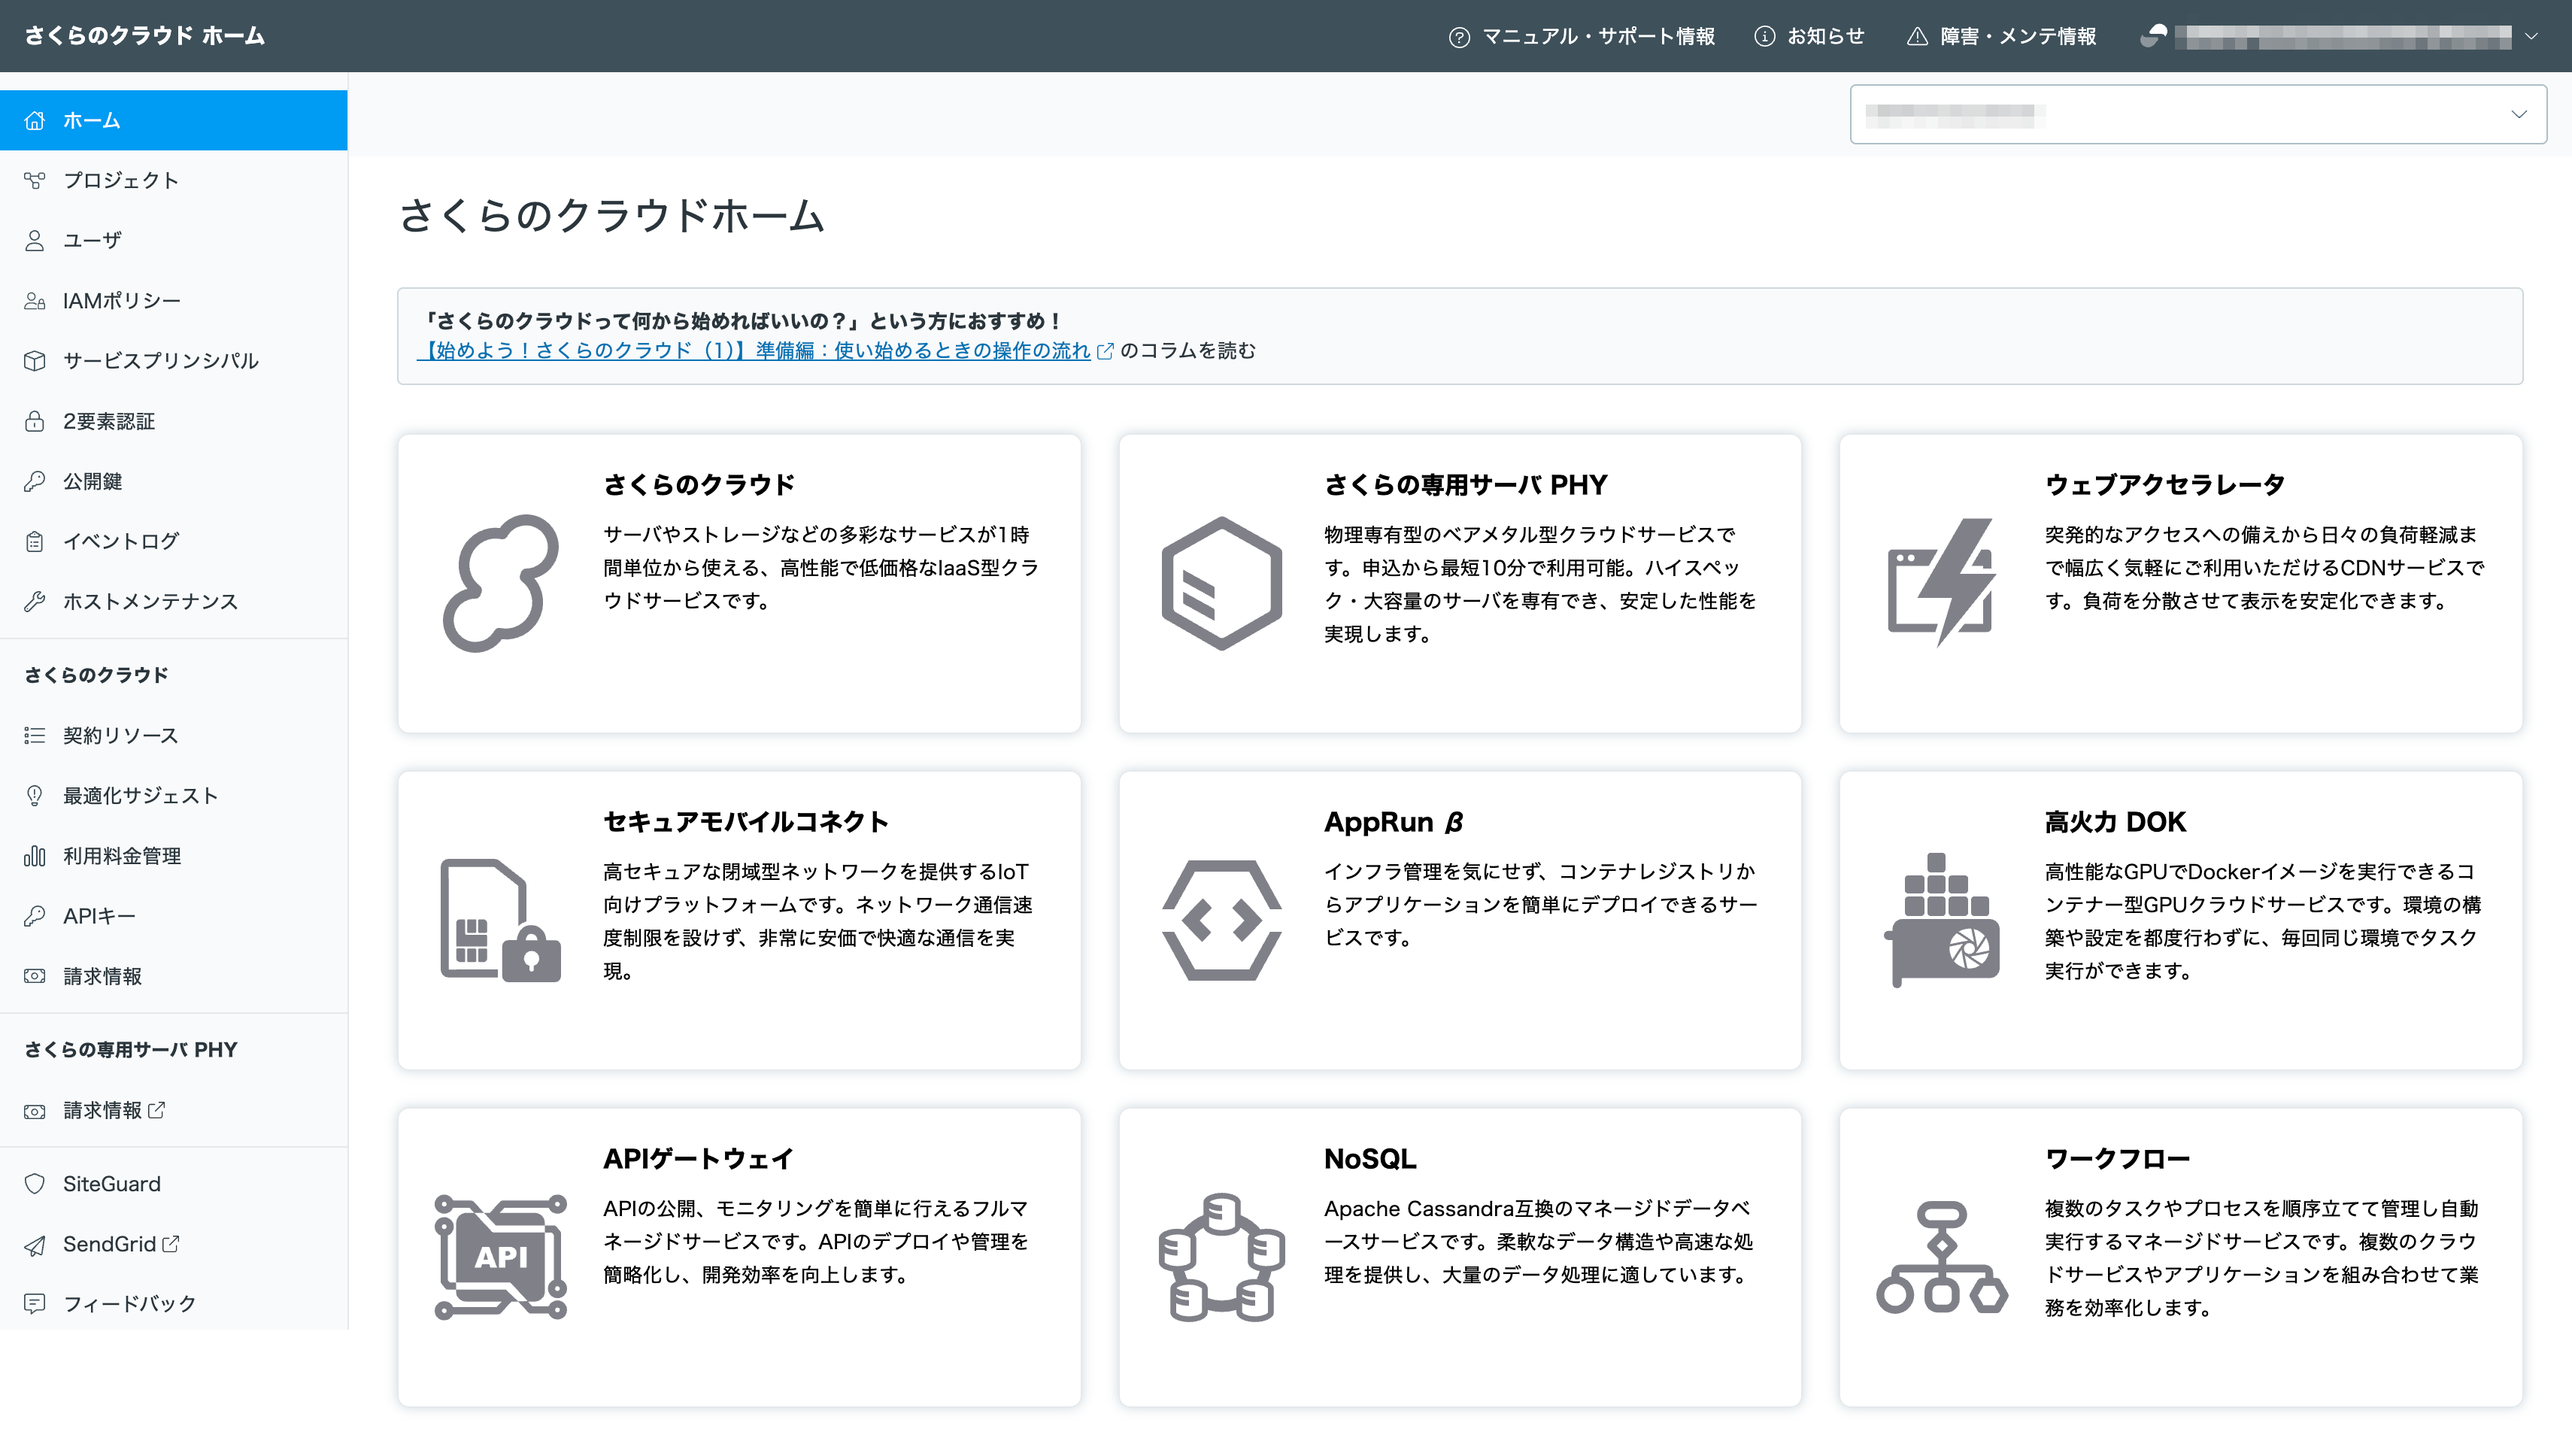Click the ユーザ person icon
This screenshot has width=2572, height=1456.
pyautogui.click(x=35, y=240)
